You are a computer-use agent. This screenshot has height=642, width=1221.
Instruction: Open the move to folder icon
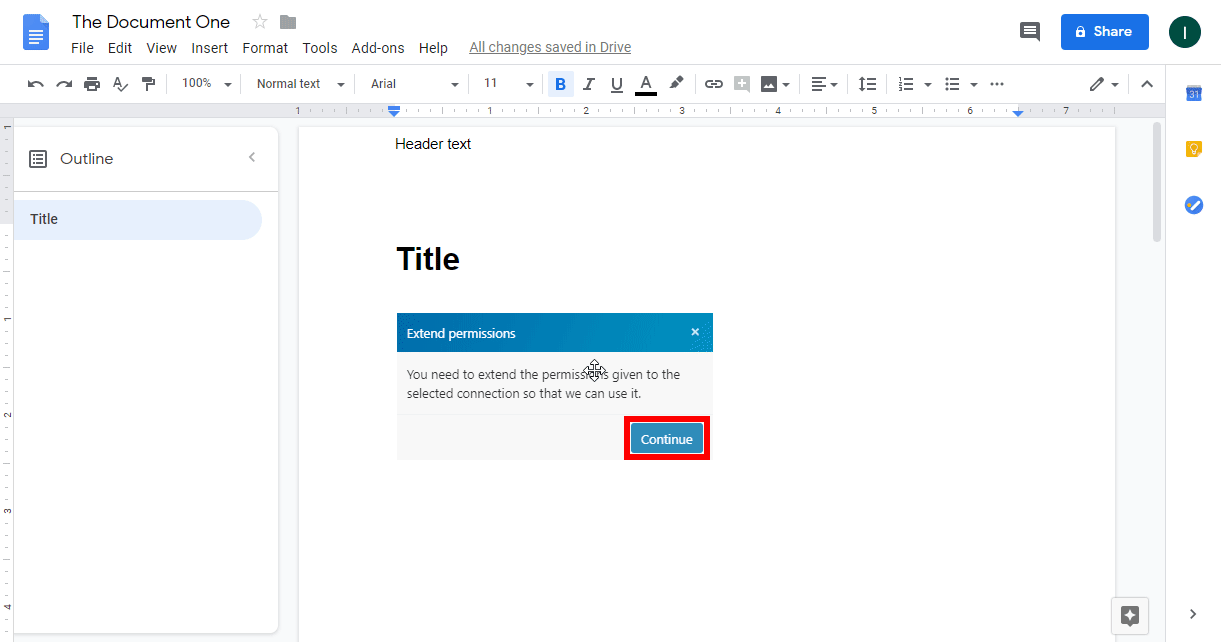[288, 22]
